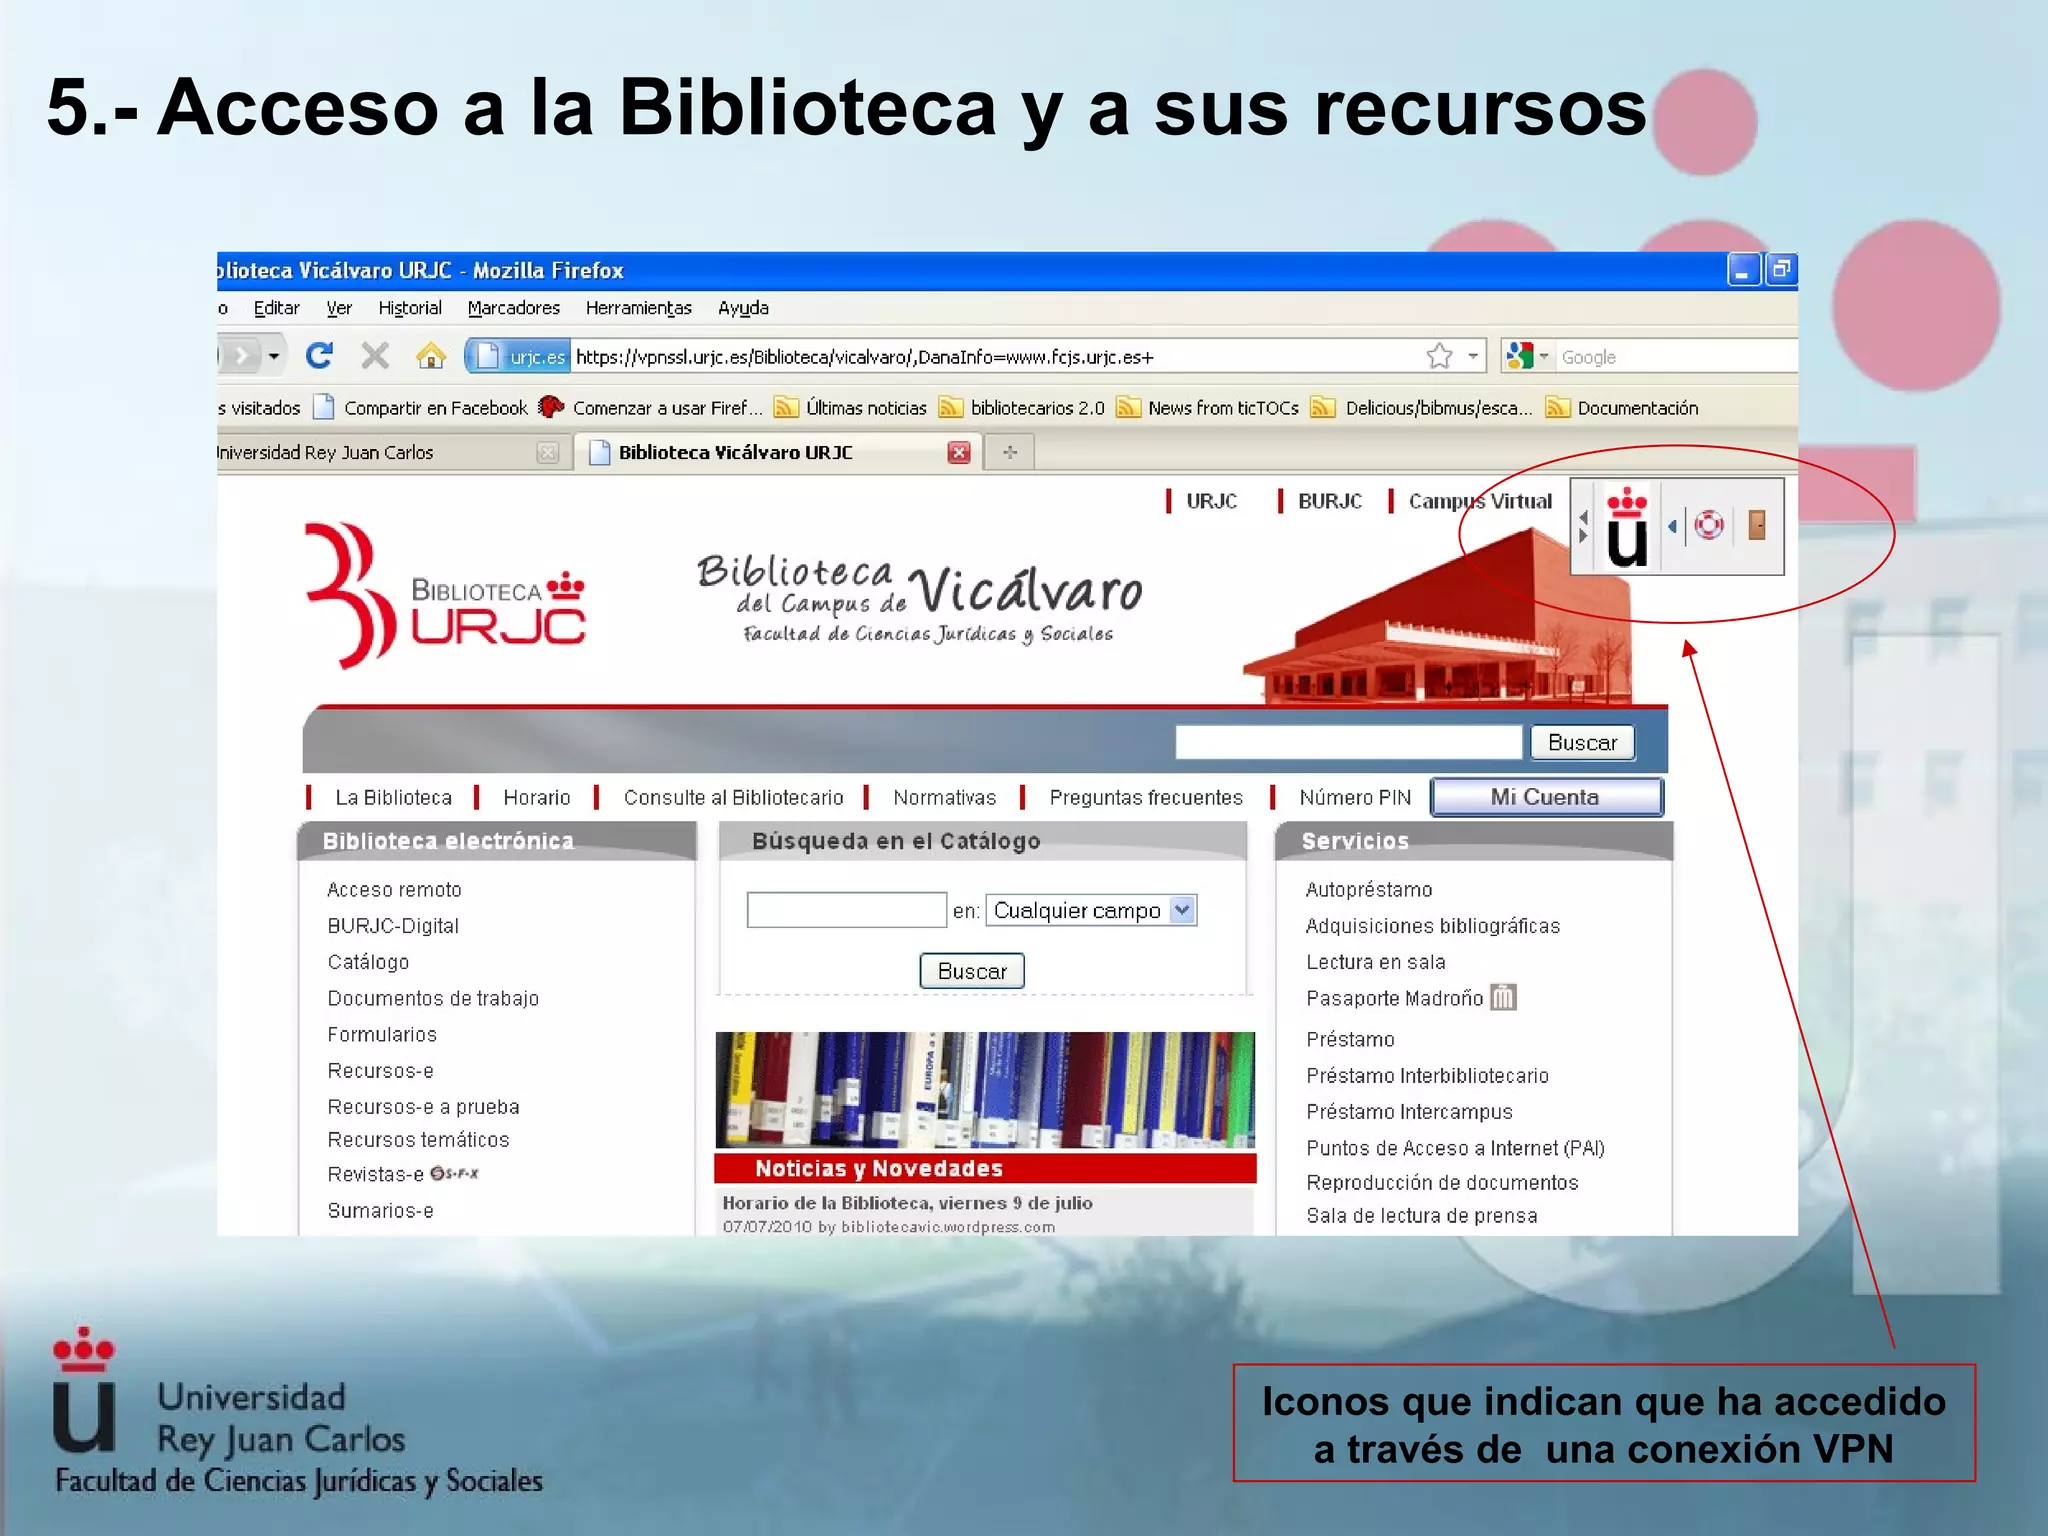Viewport: 2048px width, 1536px height.
Task: Open the News from ticTOCs bookmark
Action: tap(1208, 408)
